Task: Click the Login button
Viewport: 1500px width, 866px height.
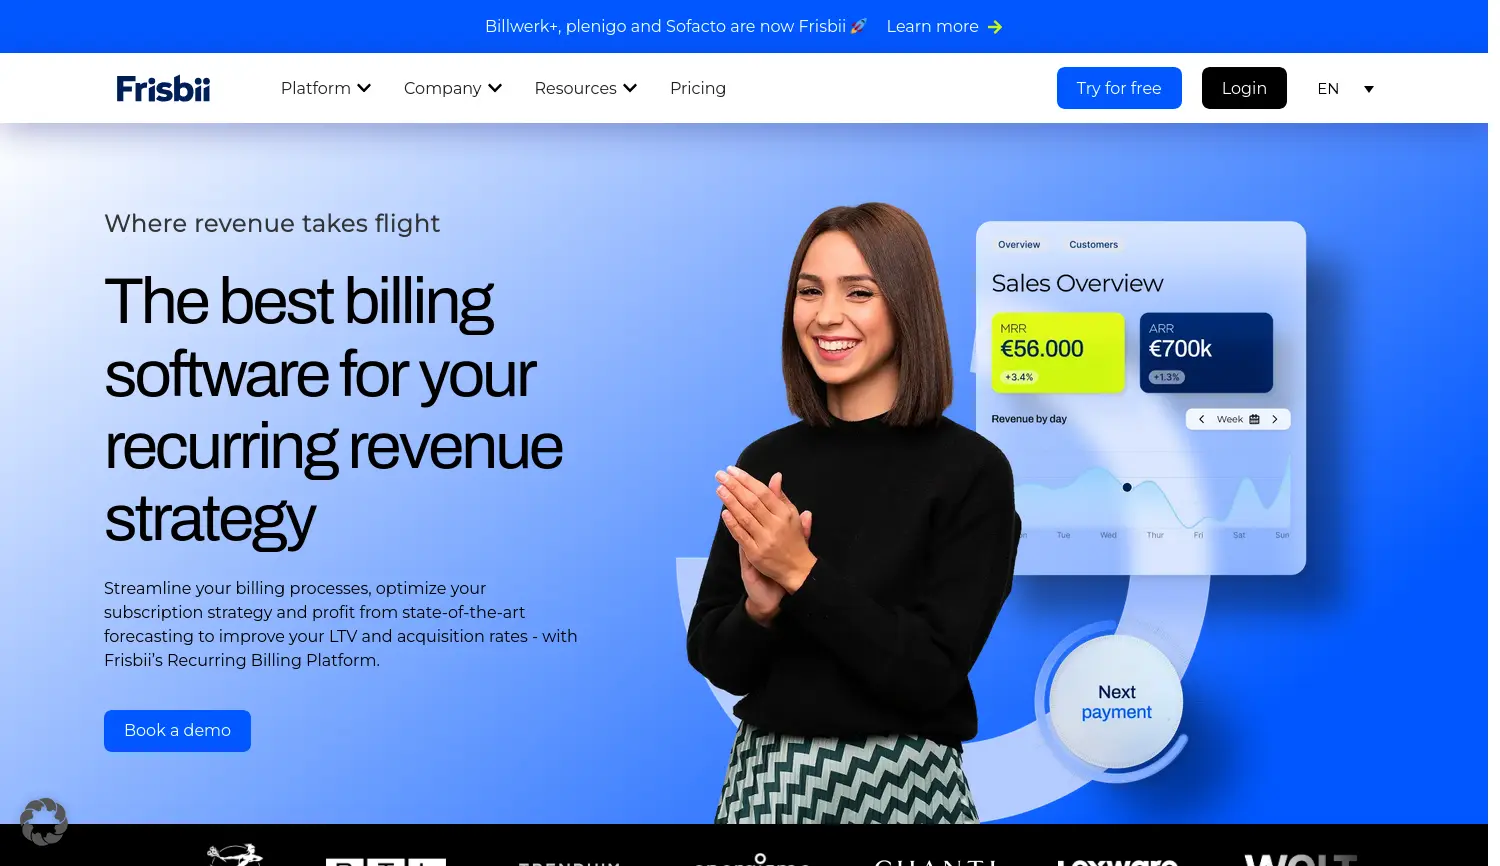Action: (1244, 88)
